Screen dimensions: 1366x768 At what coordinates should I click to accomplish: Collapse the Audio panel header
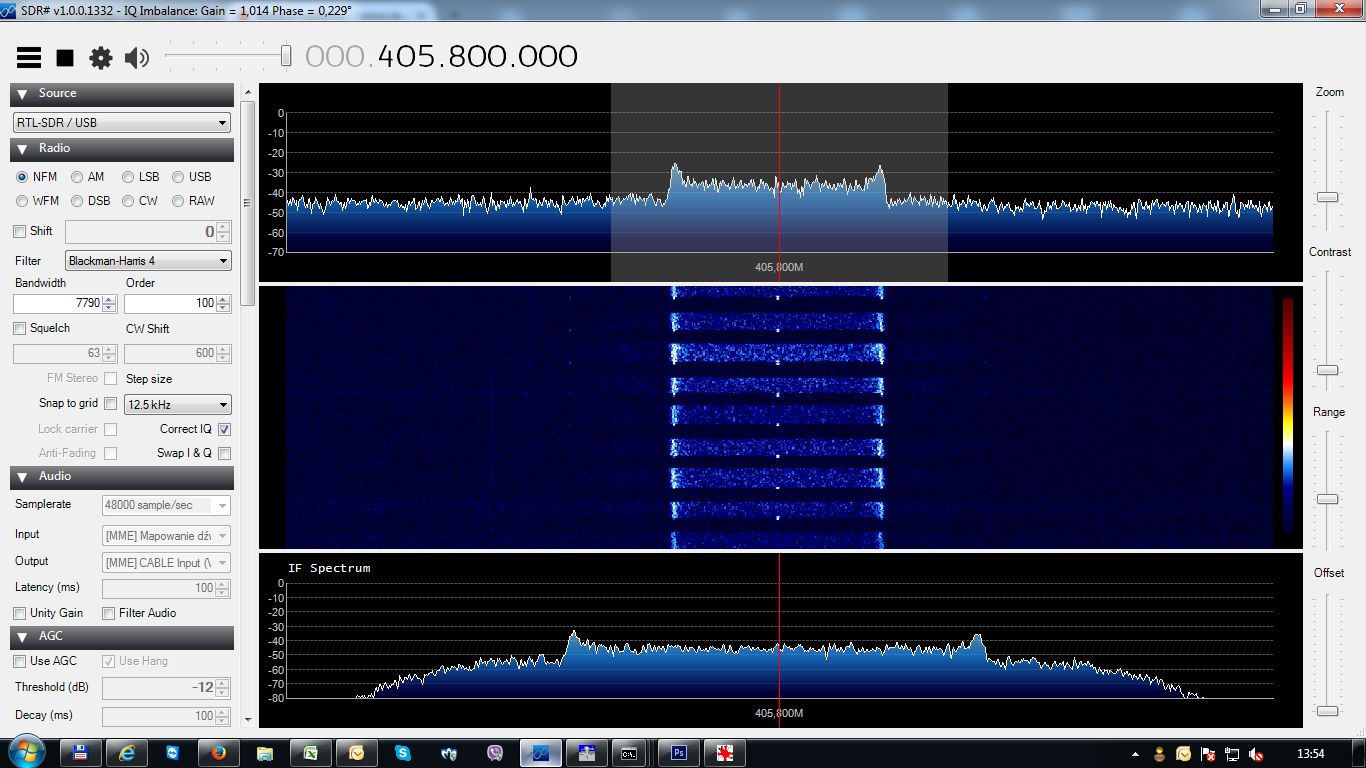pyautogui.click(x=122, y=477)
